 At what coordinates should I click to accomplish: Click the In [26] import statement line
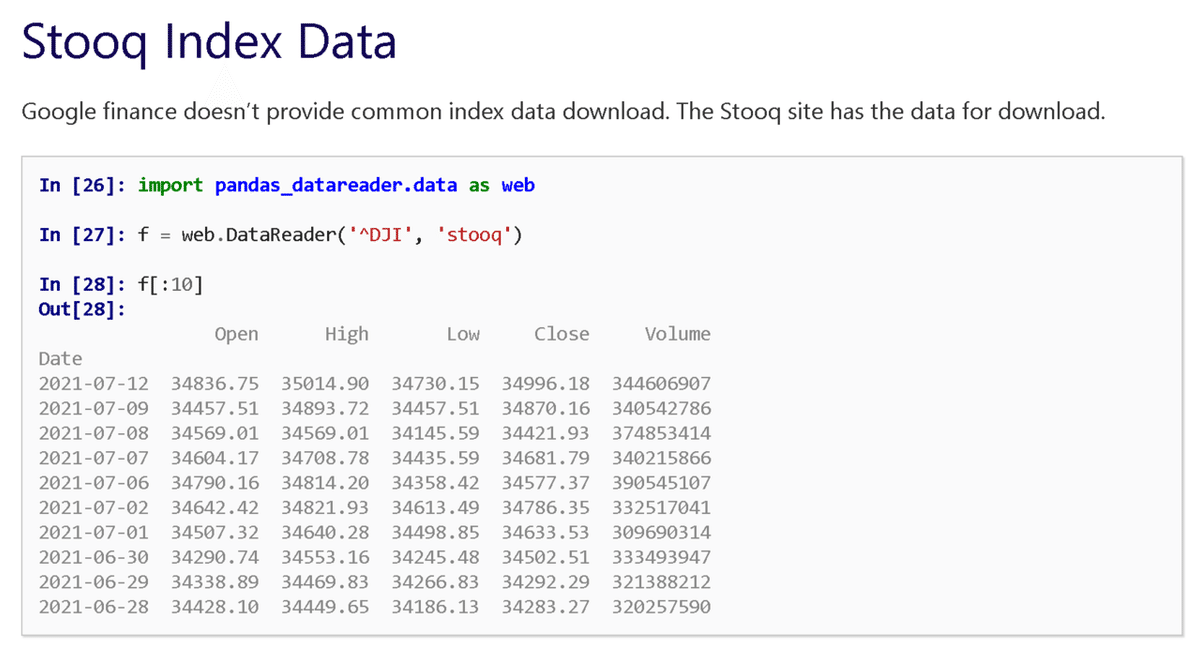pyautogui.click(x=287, y=185)
